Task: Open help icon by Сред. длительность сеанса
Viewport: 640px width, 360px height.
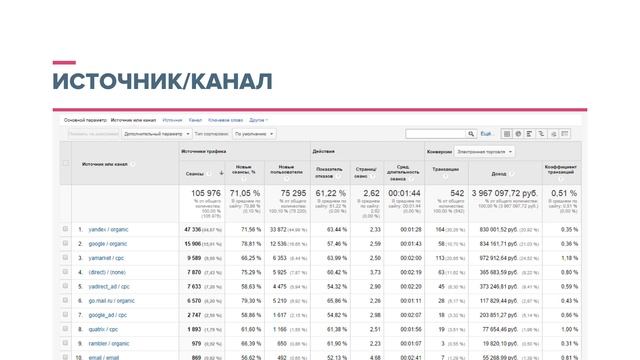Action: (x=411, y=179)
